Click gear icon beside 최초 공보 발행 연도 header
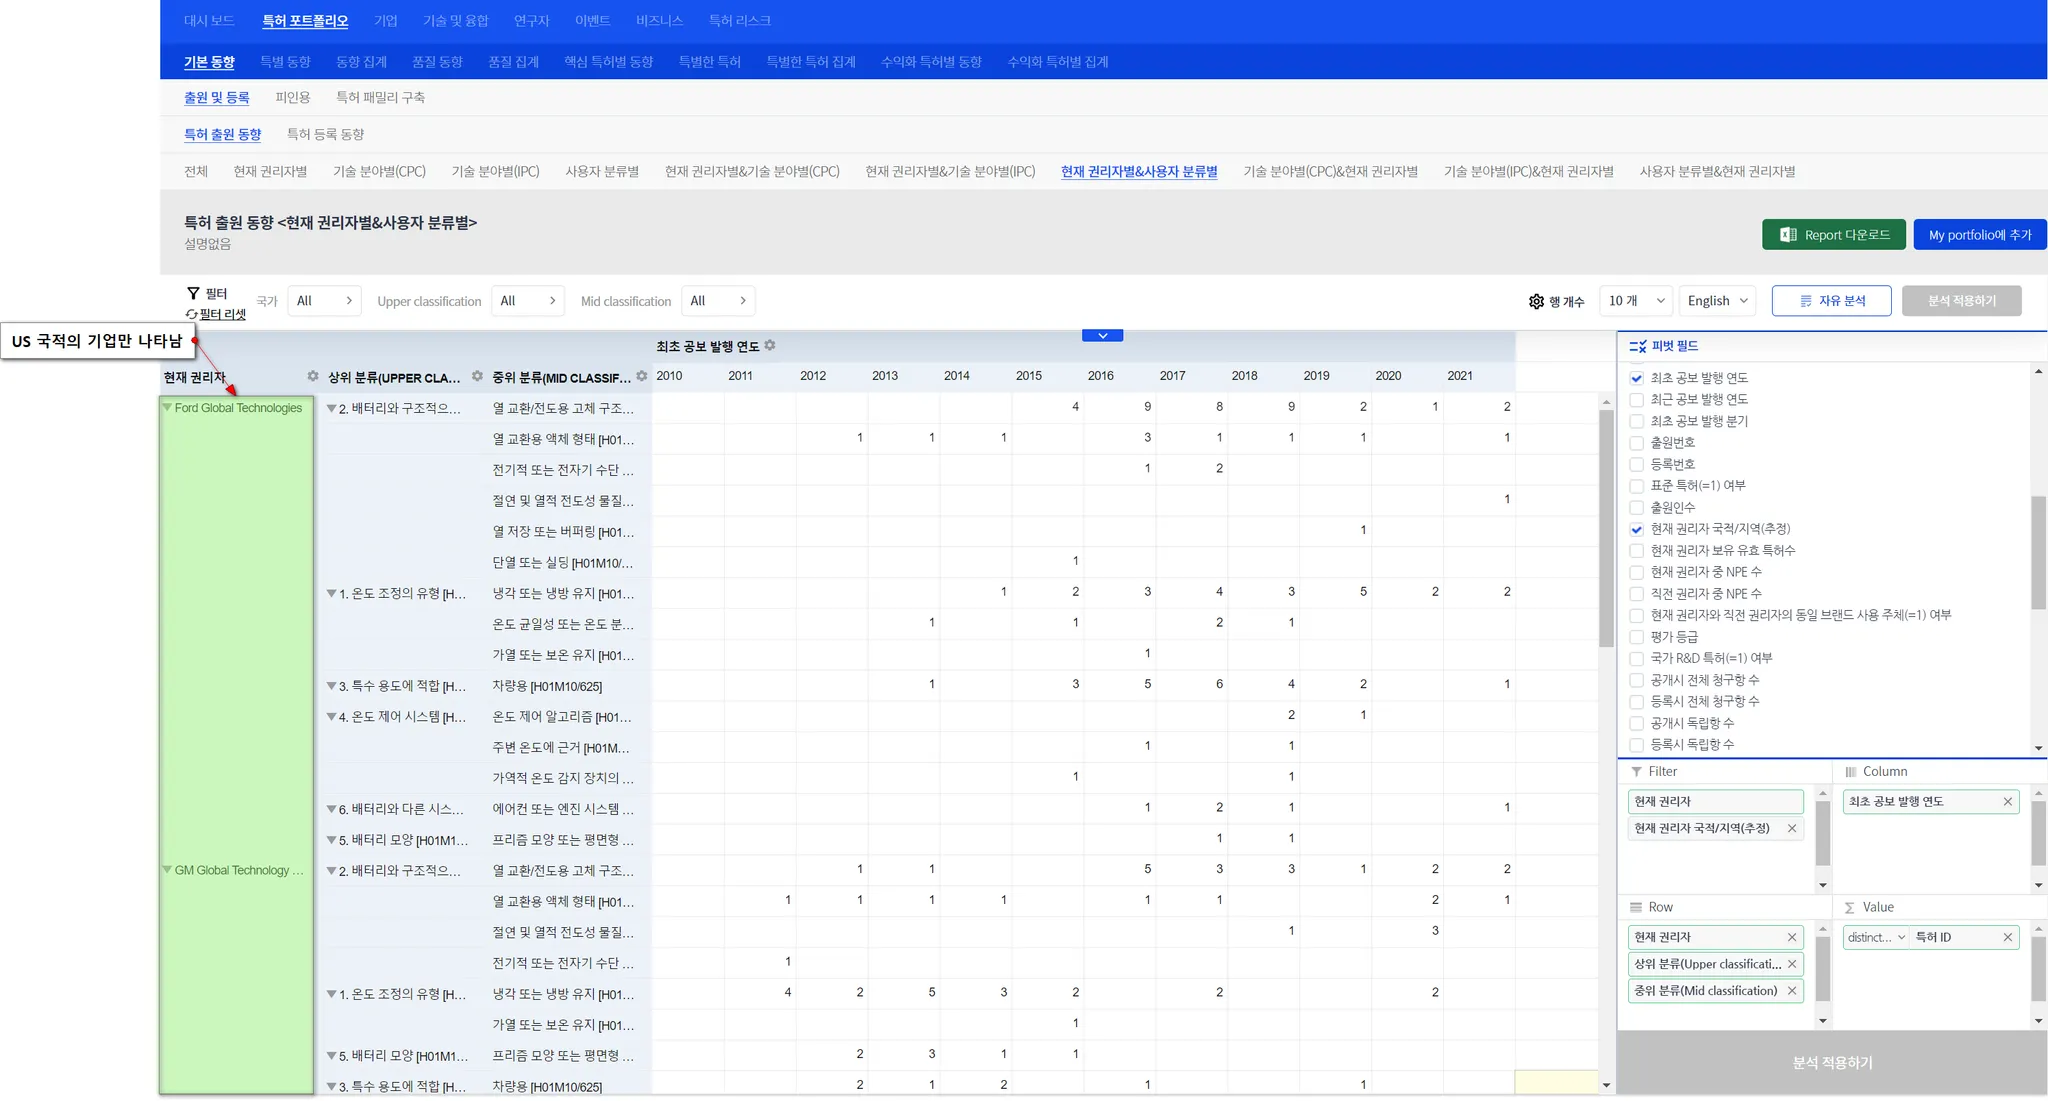The height and width of the screenshot is (1101, 2048). [770, 346]
